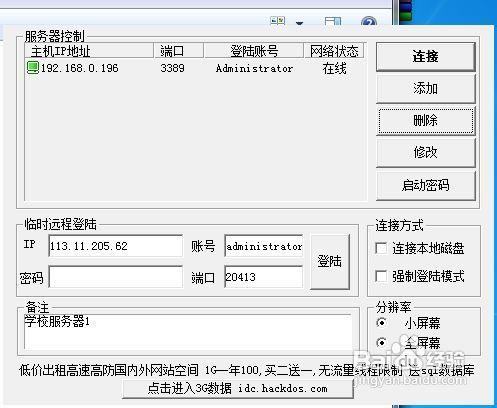Click the 添加 add server button
This screenshot has width=497, height=408.
click(x=425, y=88)
